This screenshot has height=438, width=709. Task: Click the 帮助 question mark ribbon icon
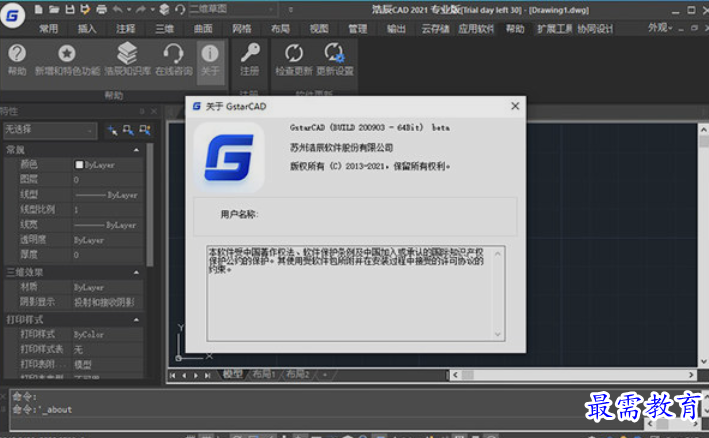(17, 59)
